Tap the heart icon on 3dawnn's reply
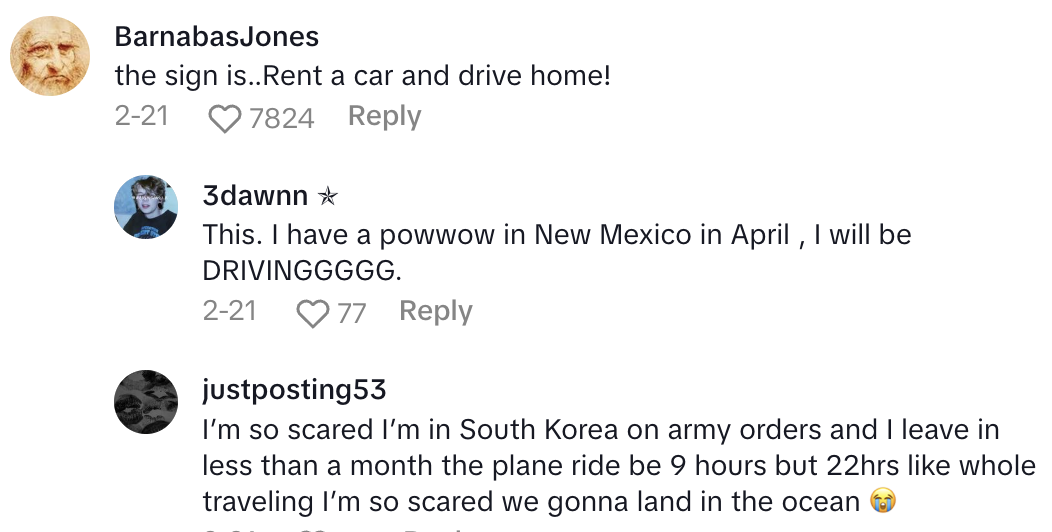Screen dimensions: 1052x532 pyautogui.click(x=313, y=313)
